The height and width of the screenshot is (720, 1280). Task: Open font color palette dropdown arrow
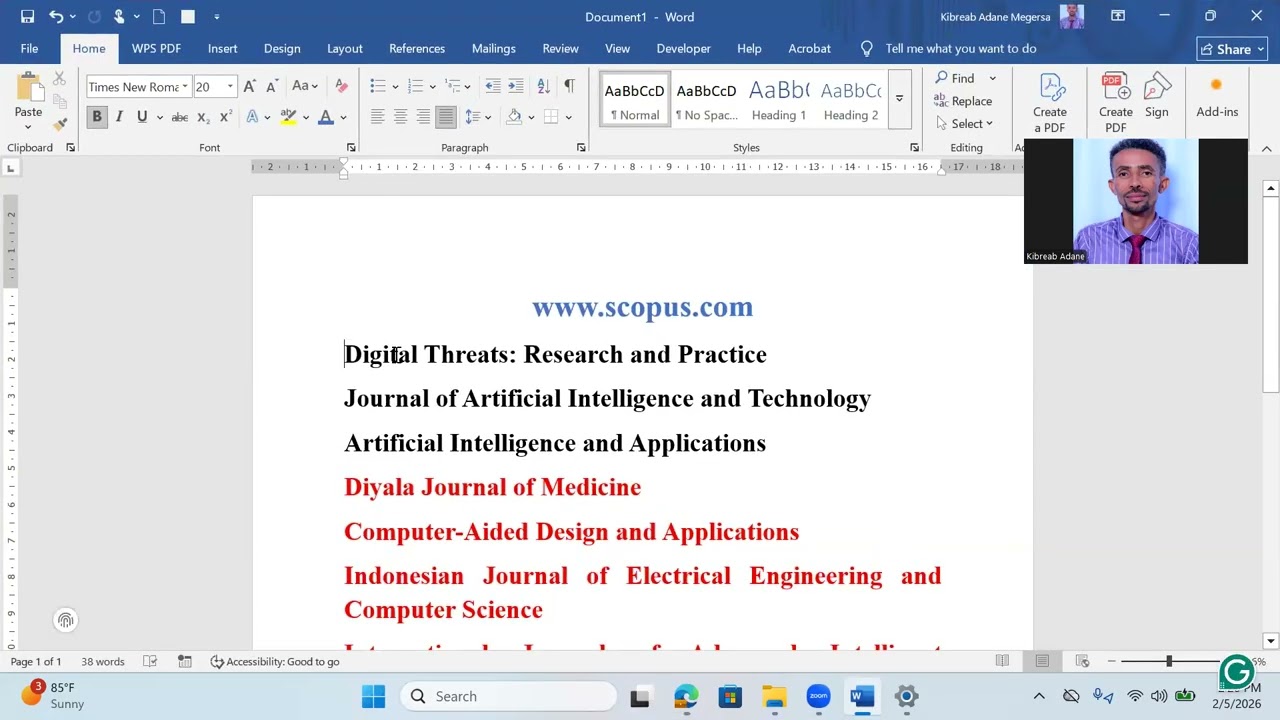coord(343,118)
